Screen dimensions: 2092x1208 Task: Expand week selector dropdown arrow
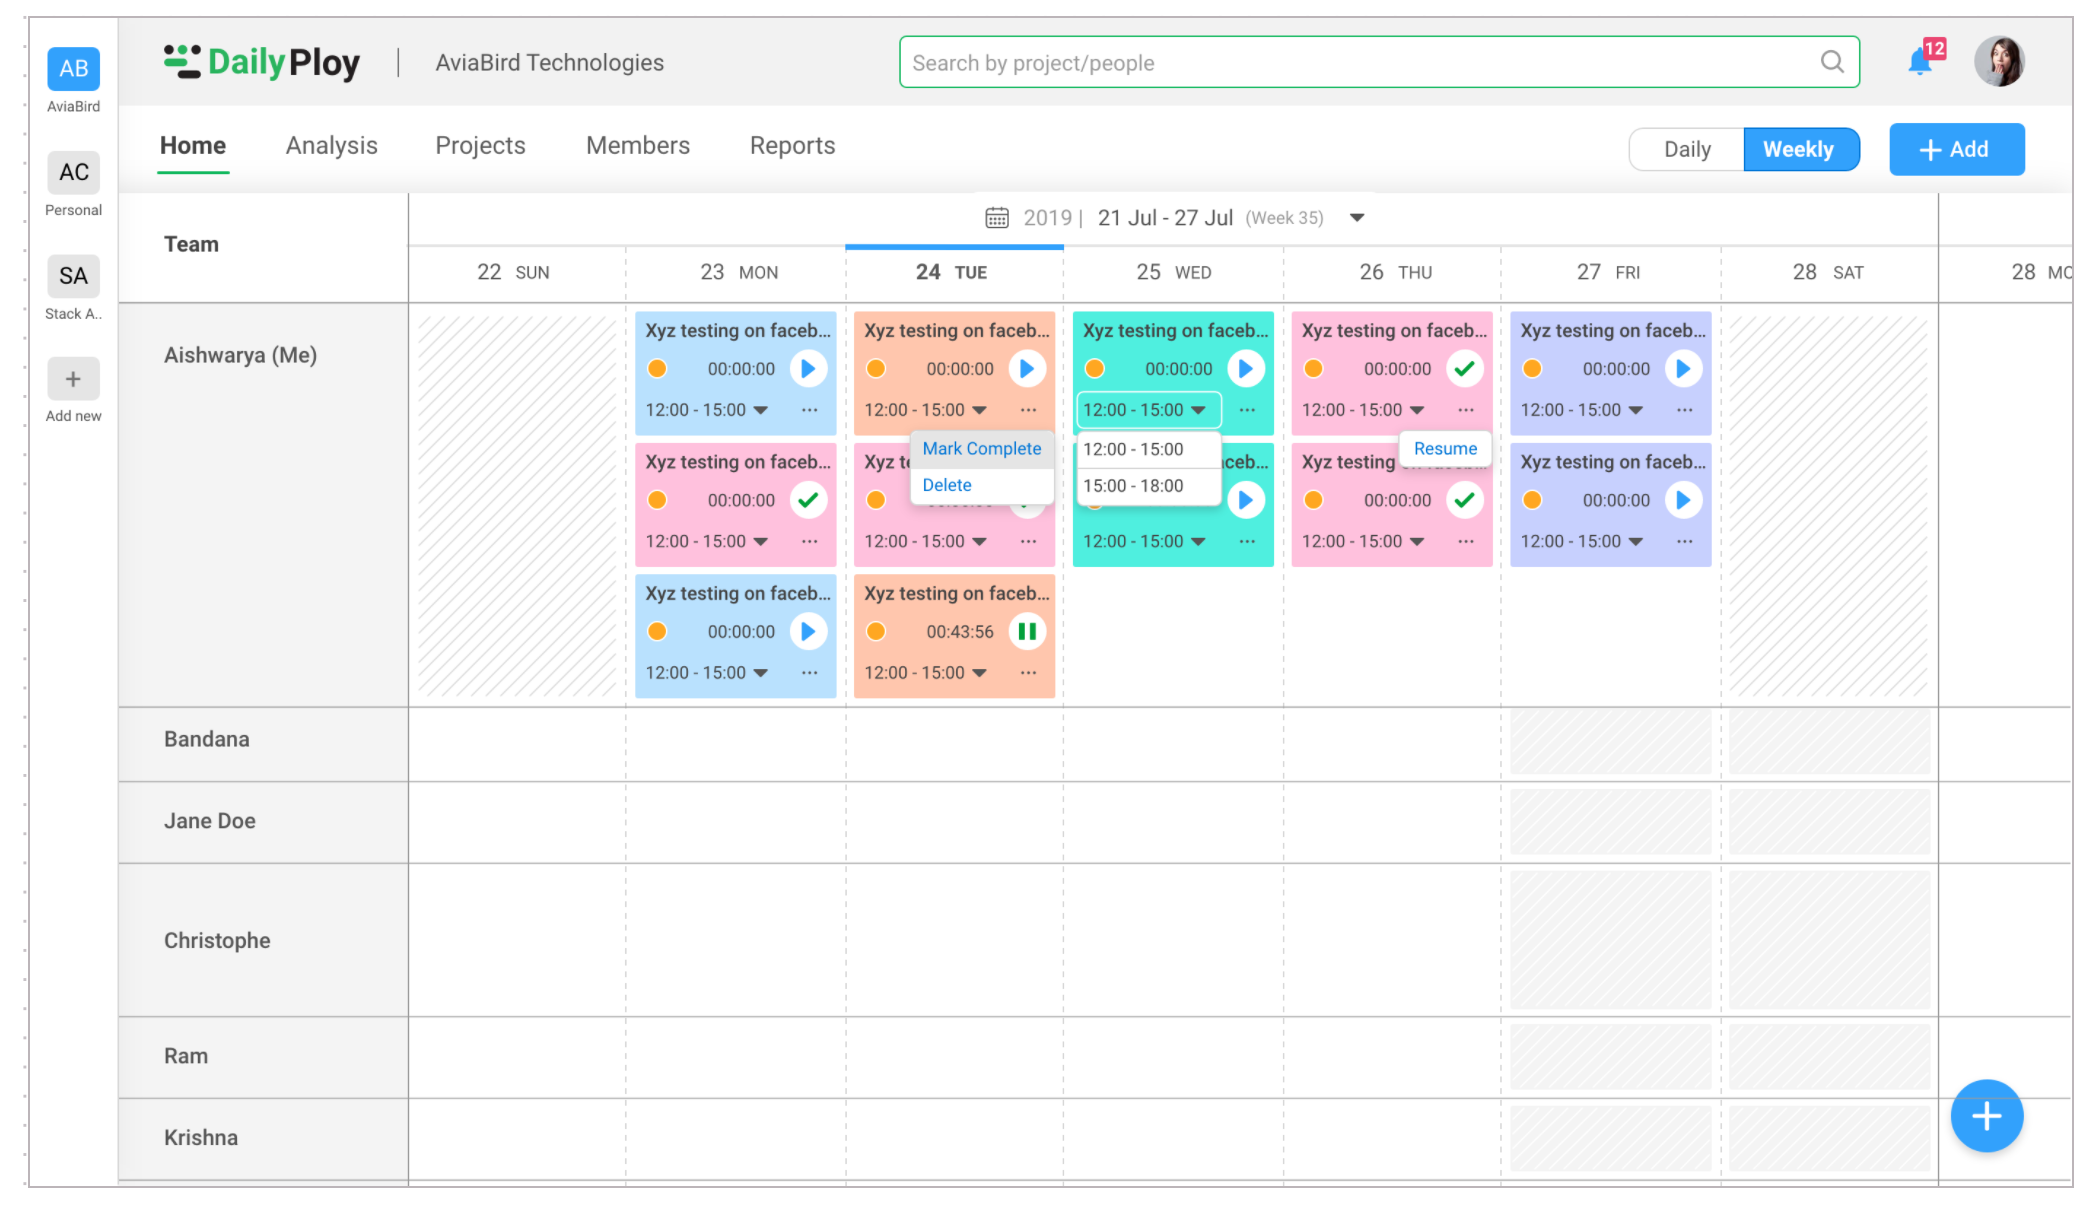1357,218
